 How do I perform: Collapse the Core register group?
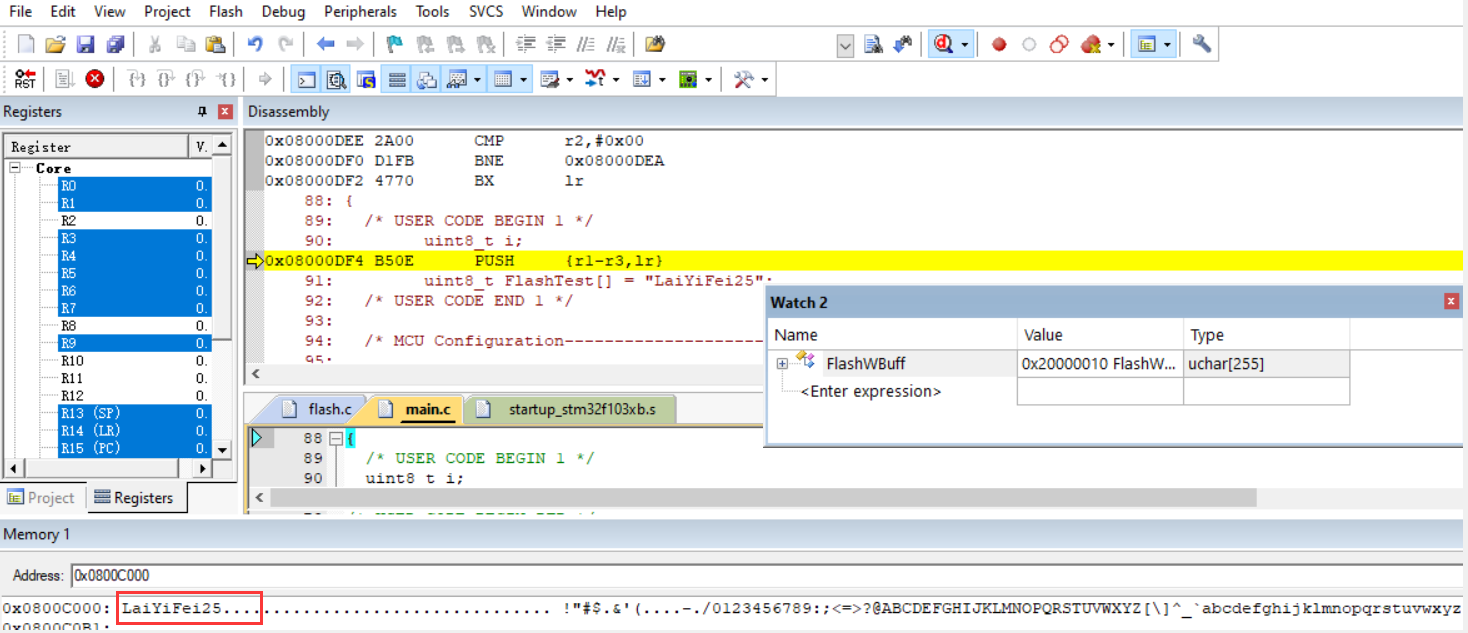point(16,168)
